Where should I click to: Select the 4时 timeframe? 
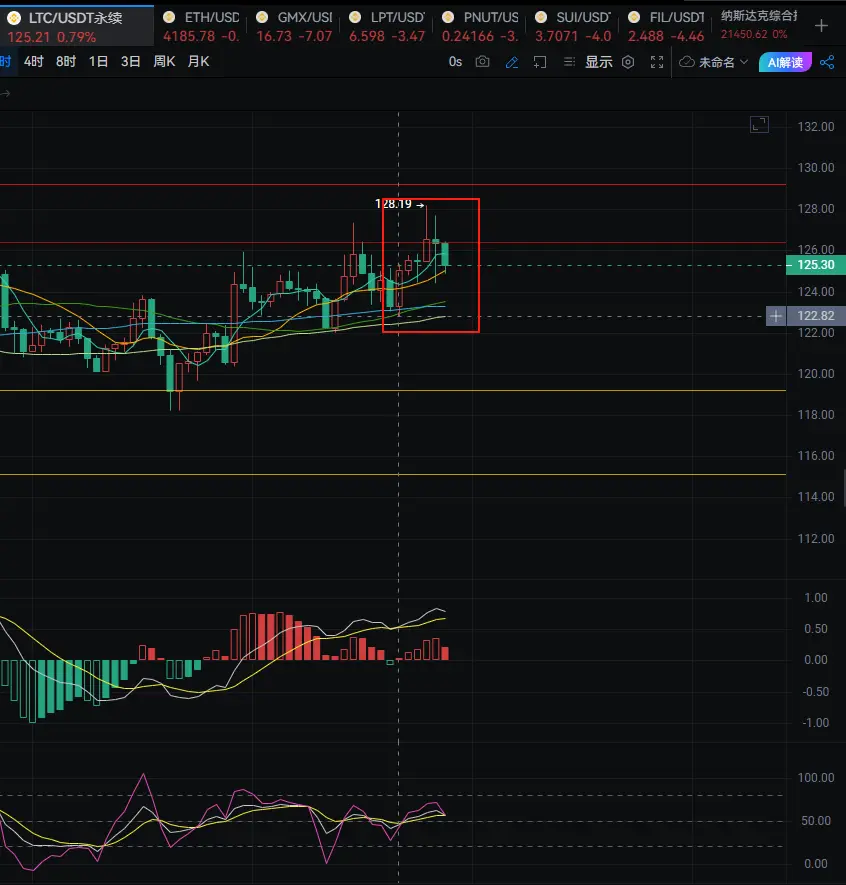tap(33, 62)
